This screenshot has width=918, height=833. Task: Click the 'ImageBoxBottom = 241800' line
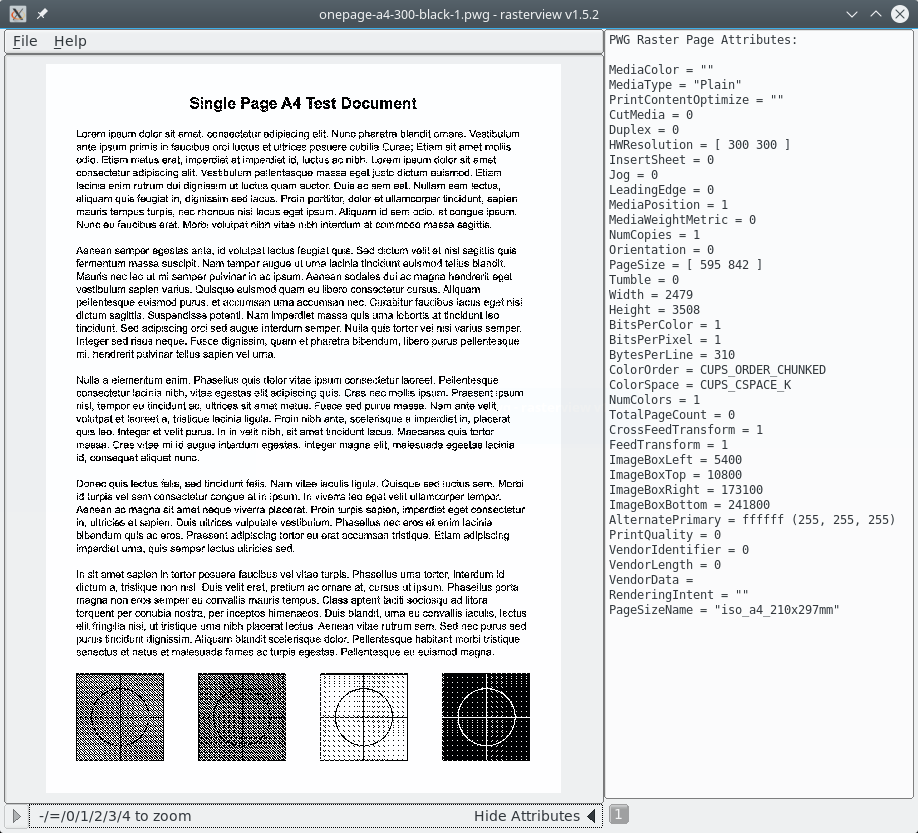click(x=690, y=505)
